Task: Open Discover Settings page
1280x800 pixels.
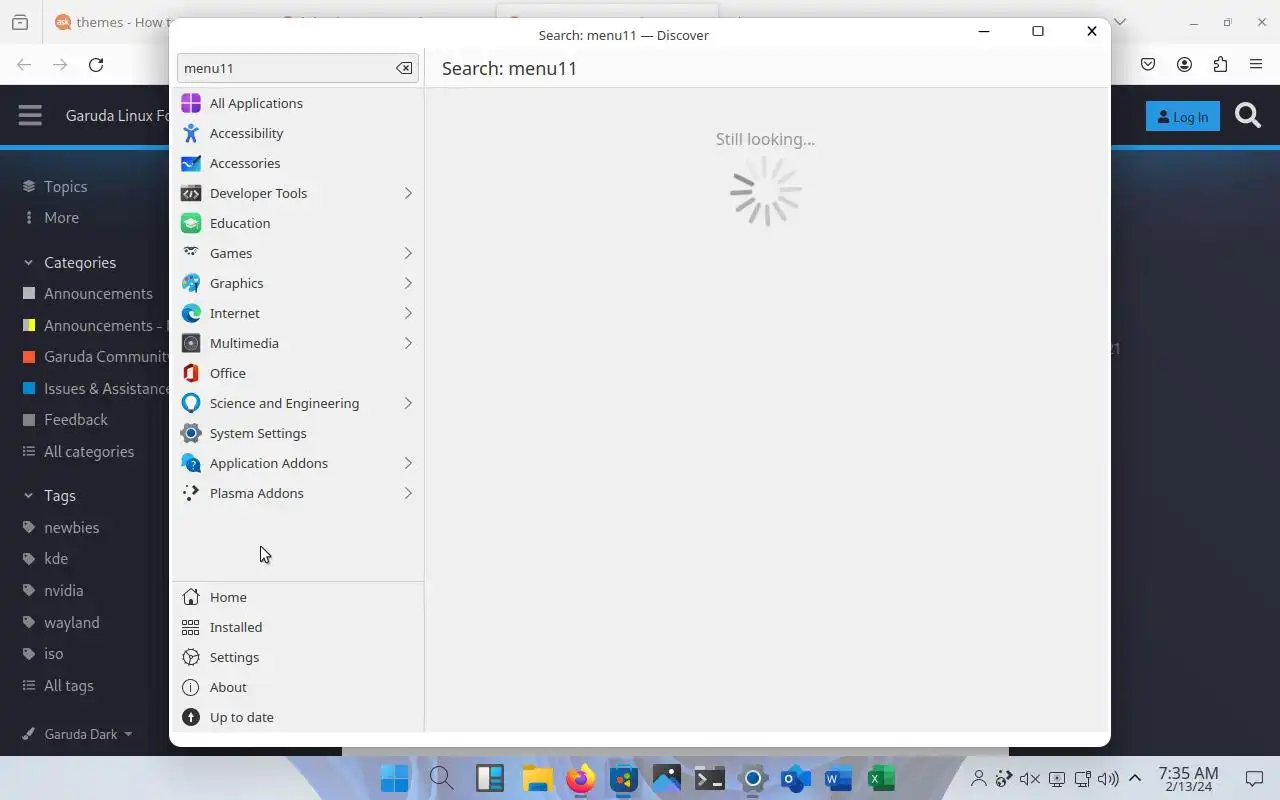Action: tap(298, 657)
